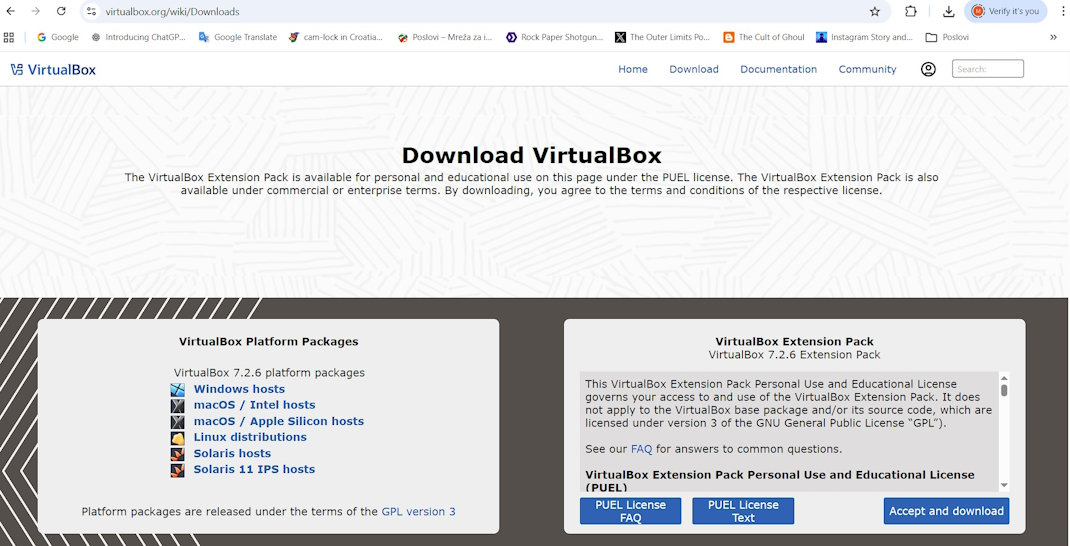Bookmark this page with the star icon

coord(874,12)
